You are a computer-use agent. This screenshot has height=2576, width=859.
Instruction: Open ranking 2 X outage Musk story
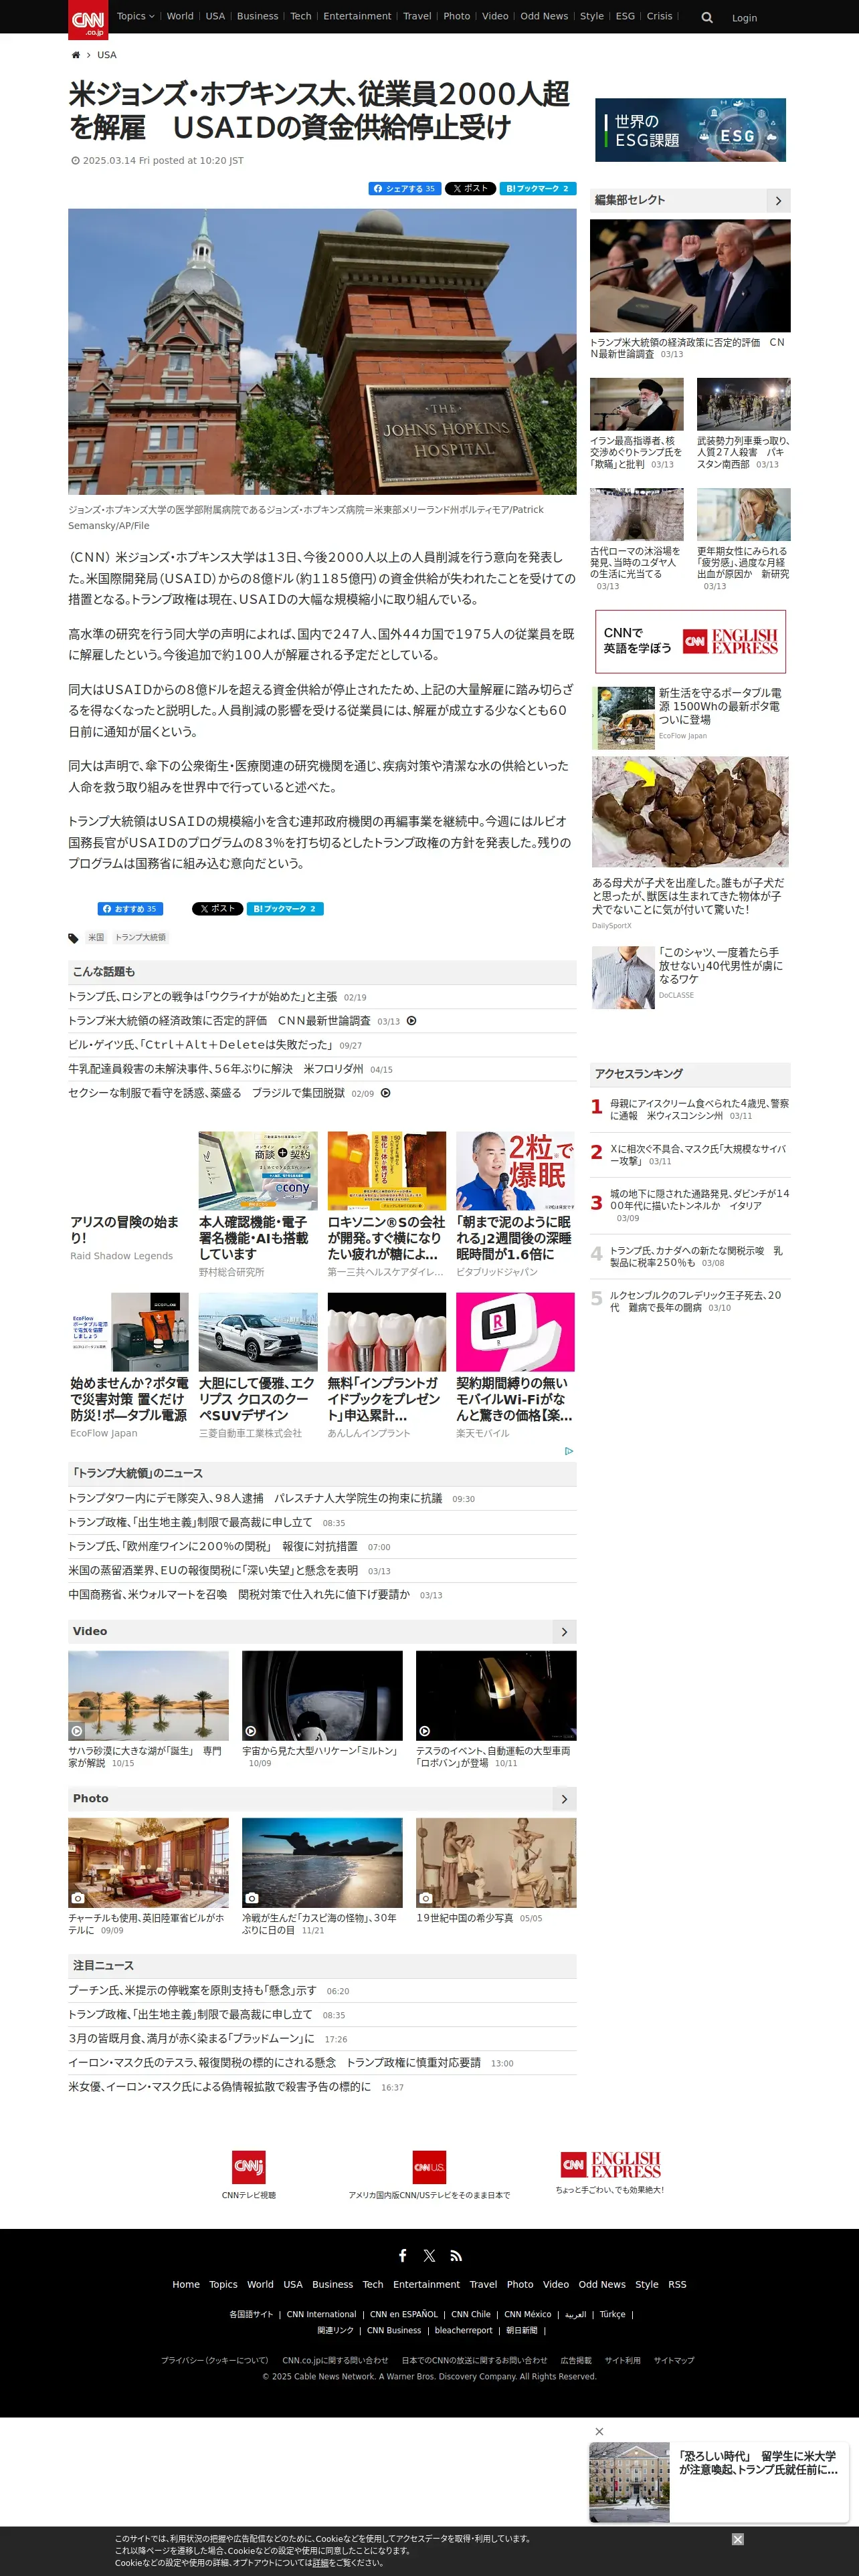699,1155
